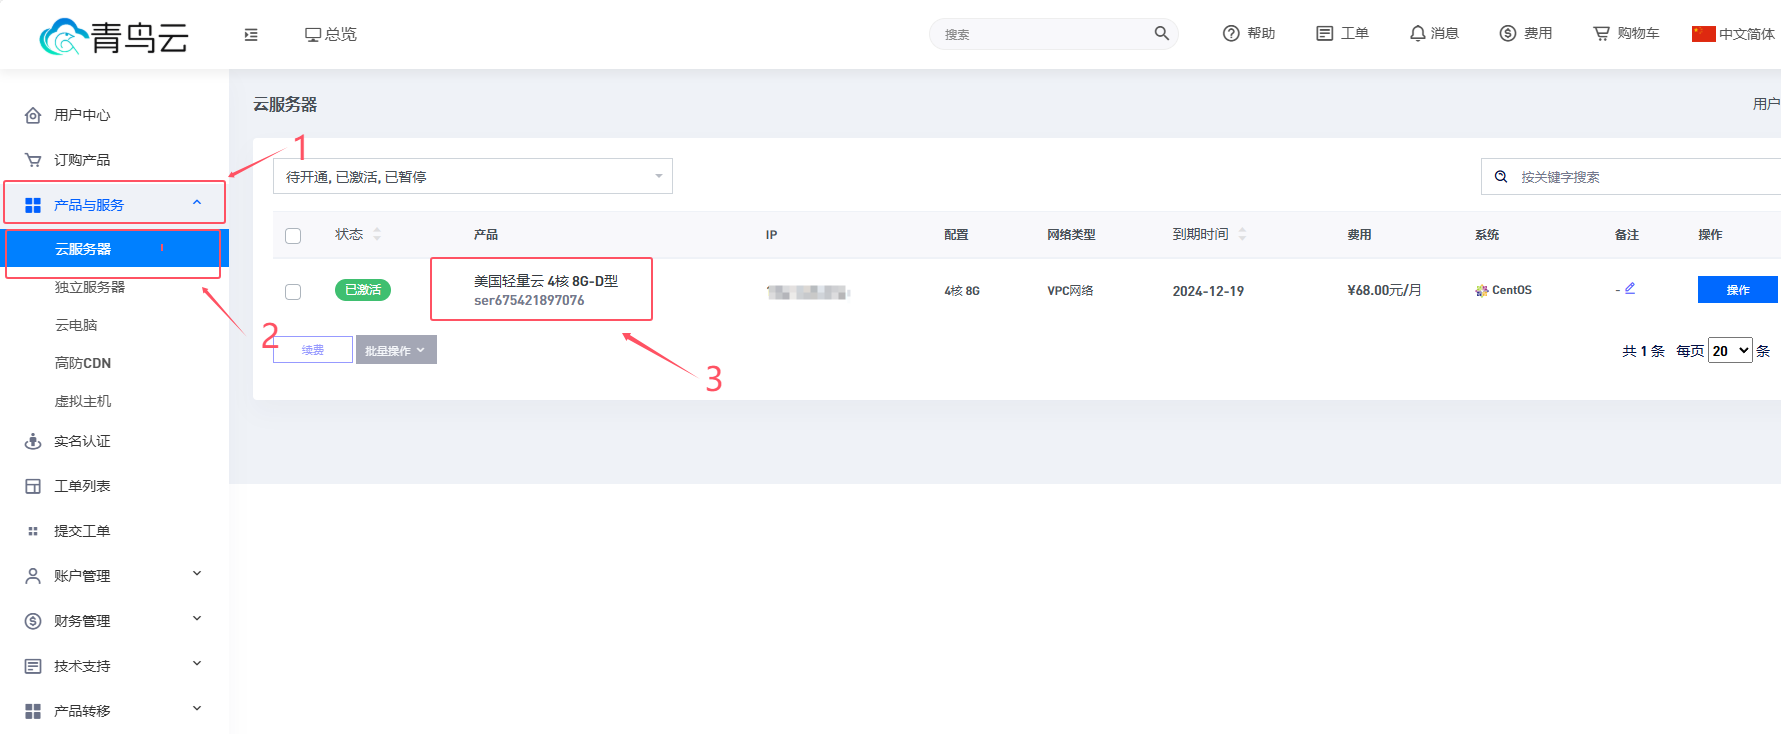
Task: Click the 提交工单 dots icon
Action: (33, 531)
